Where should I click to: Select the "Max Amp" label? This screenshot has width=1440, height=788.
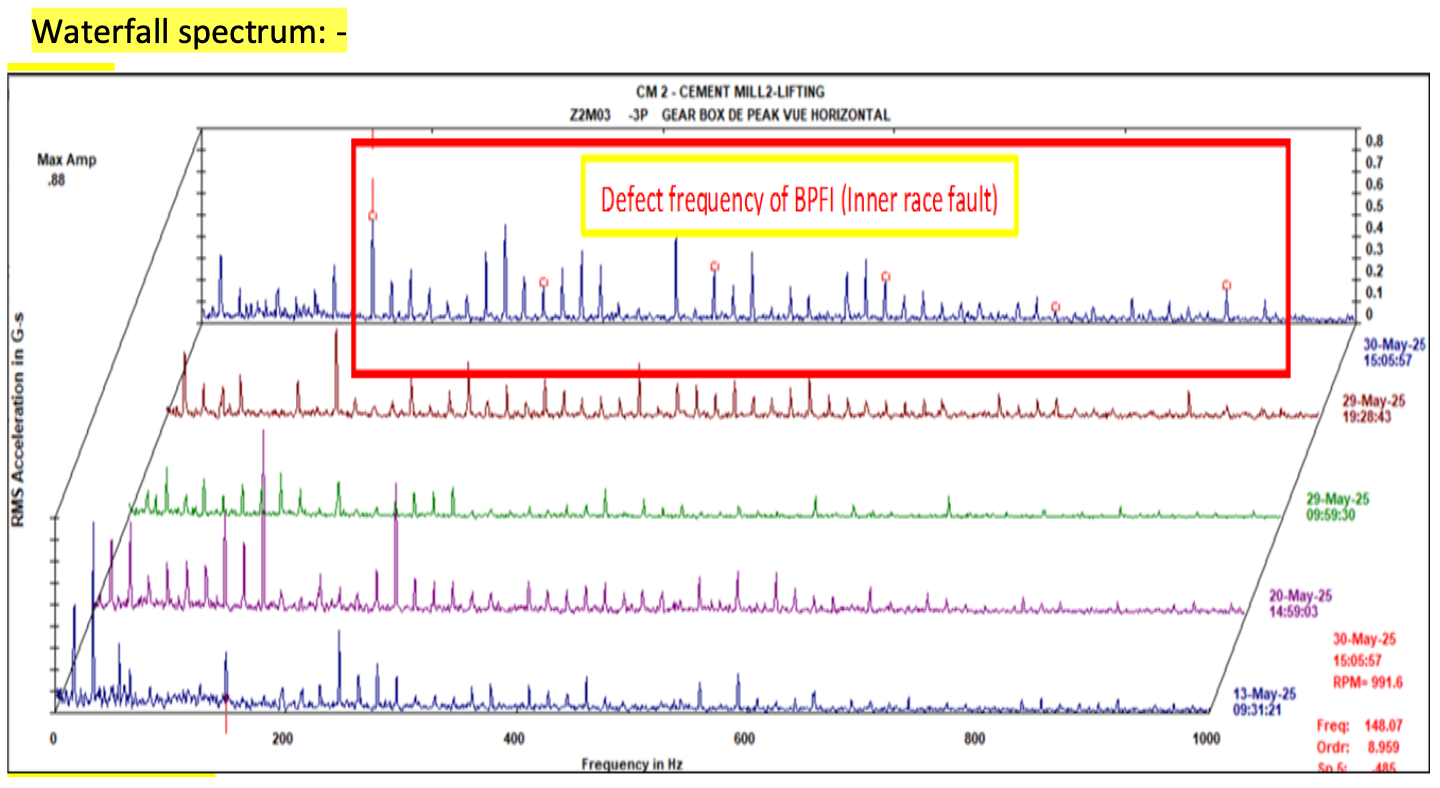click(x=67, y=160)
